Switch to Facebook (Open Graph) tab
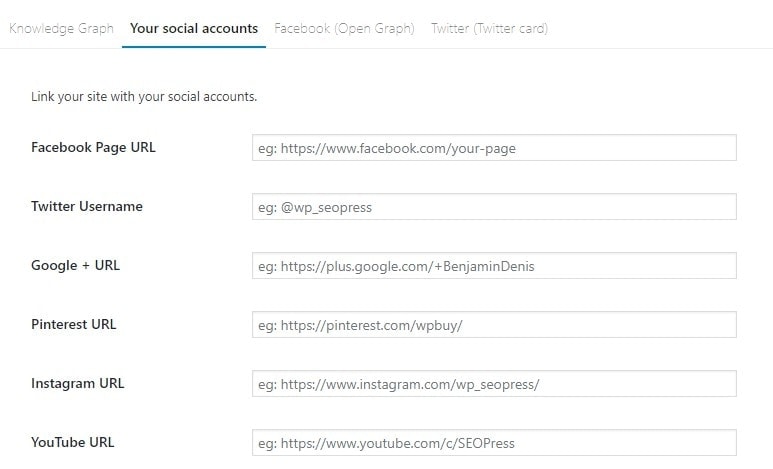773x469 pixels. pos(344,28)
